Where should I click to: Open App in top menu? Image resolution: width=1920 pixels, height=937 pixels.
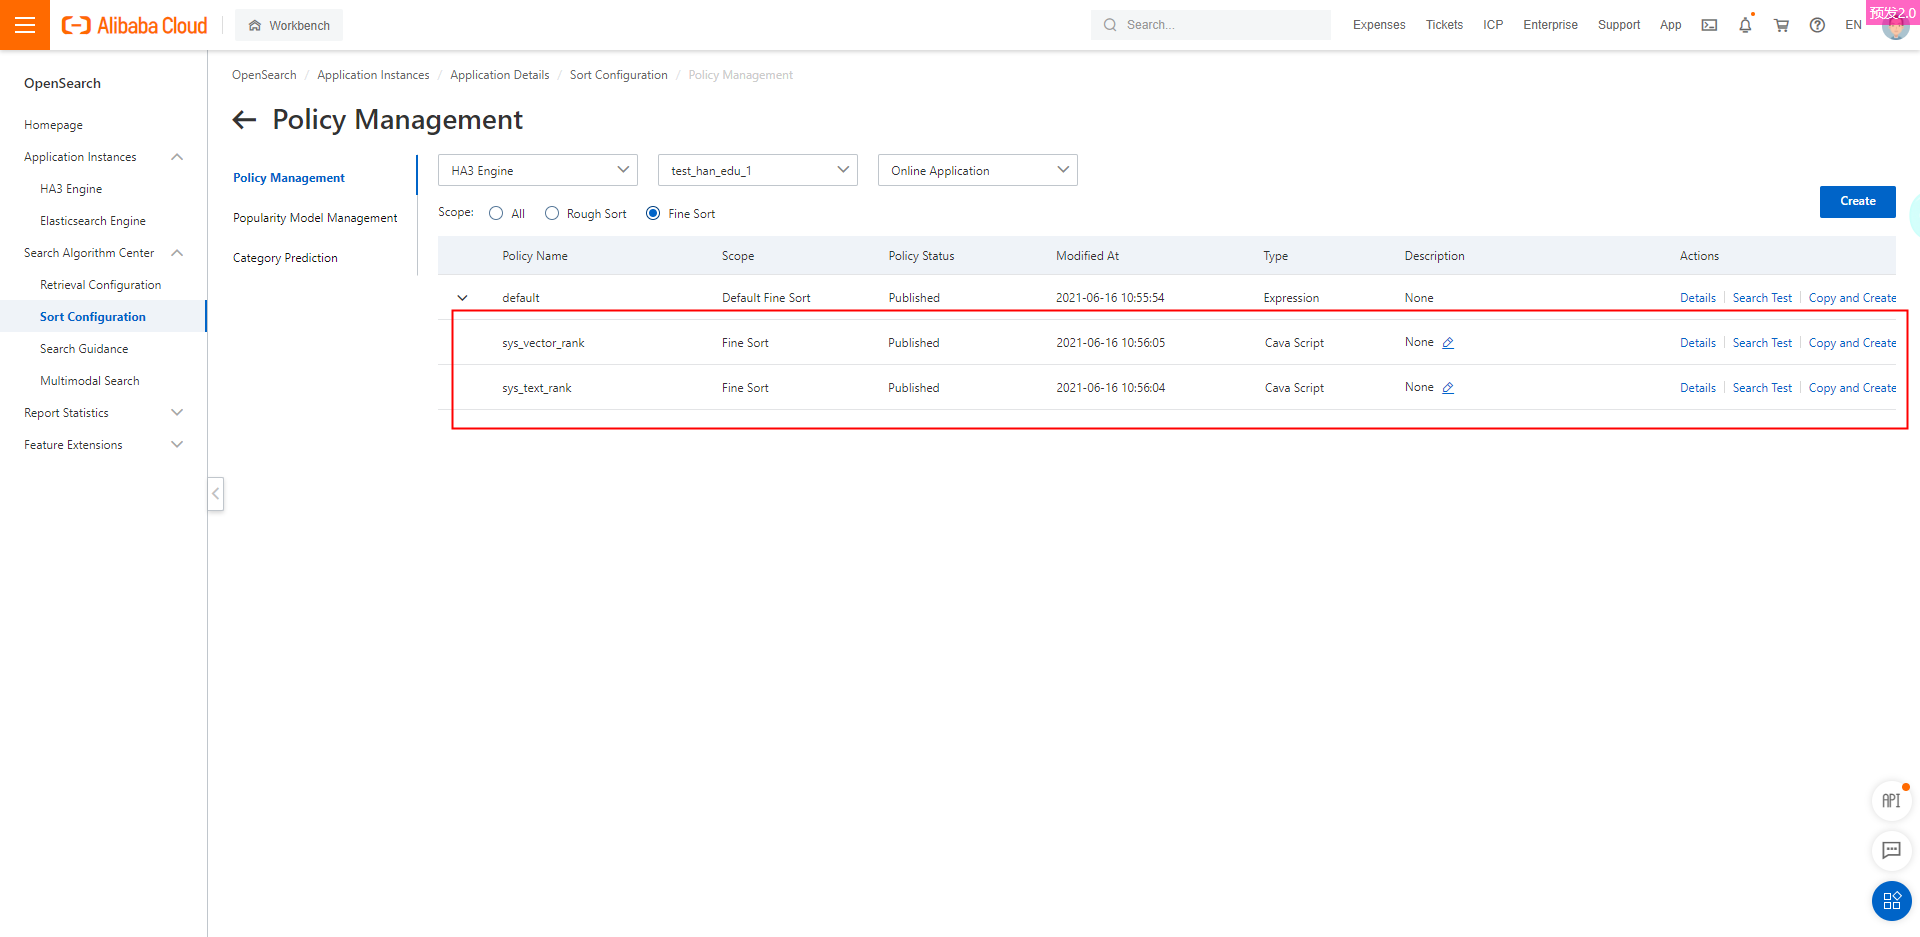point(1670,25)
